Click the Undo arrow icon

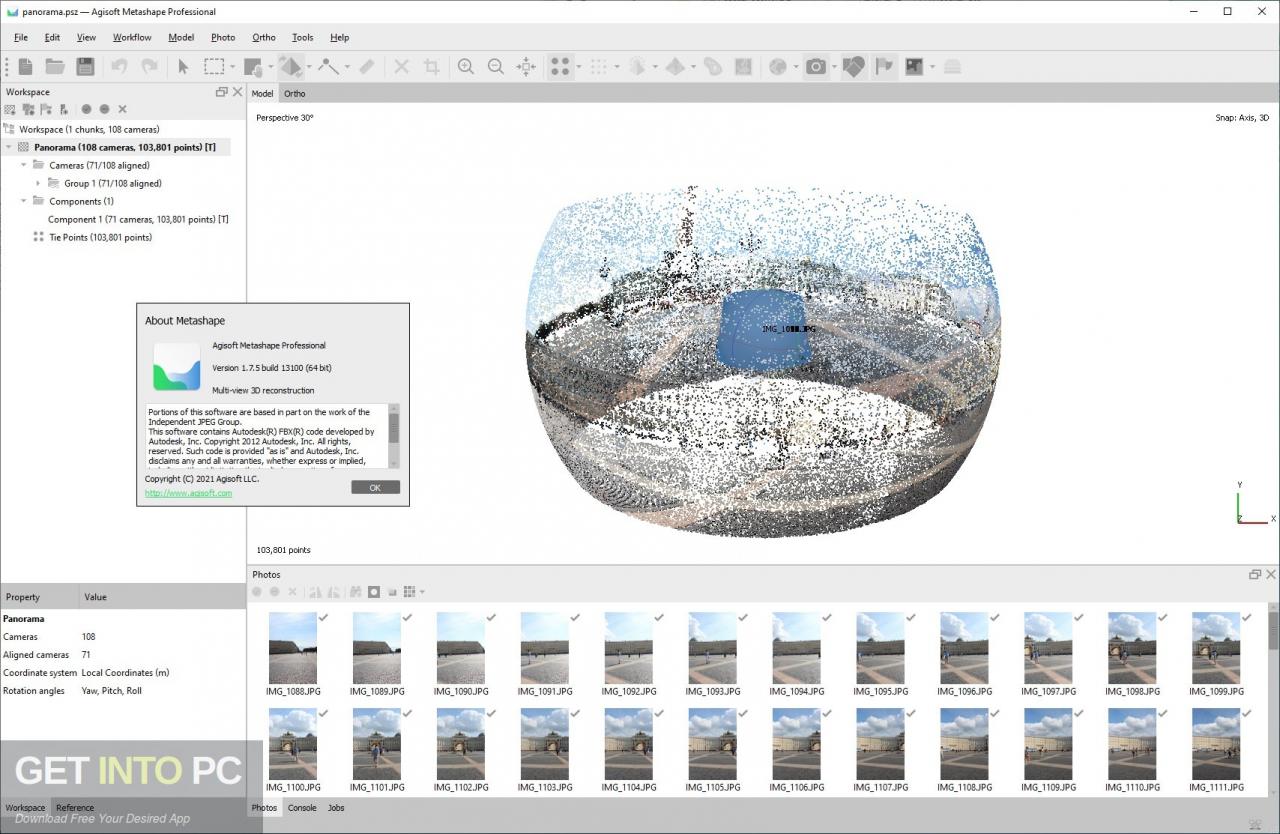[x=119, y=66]
